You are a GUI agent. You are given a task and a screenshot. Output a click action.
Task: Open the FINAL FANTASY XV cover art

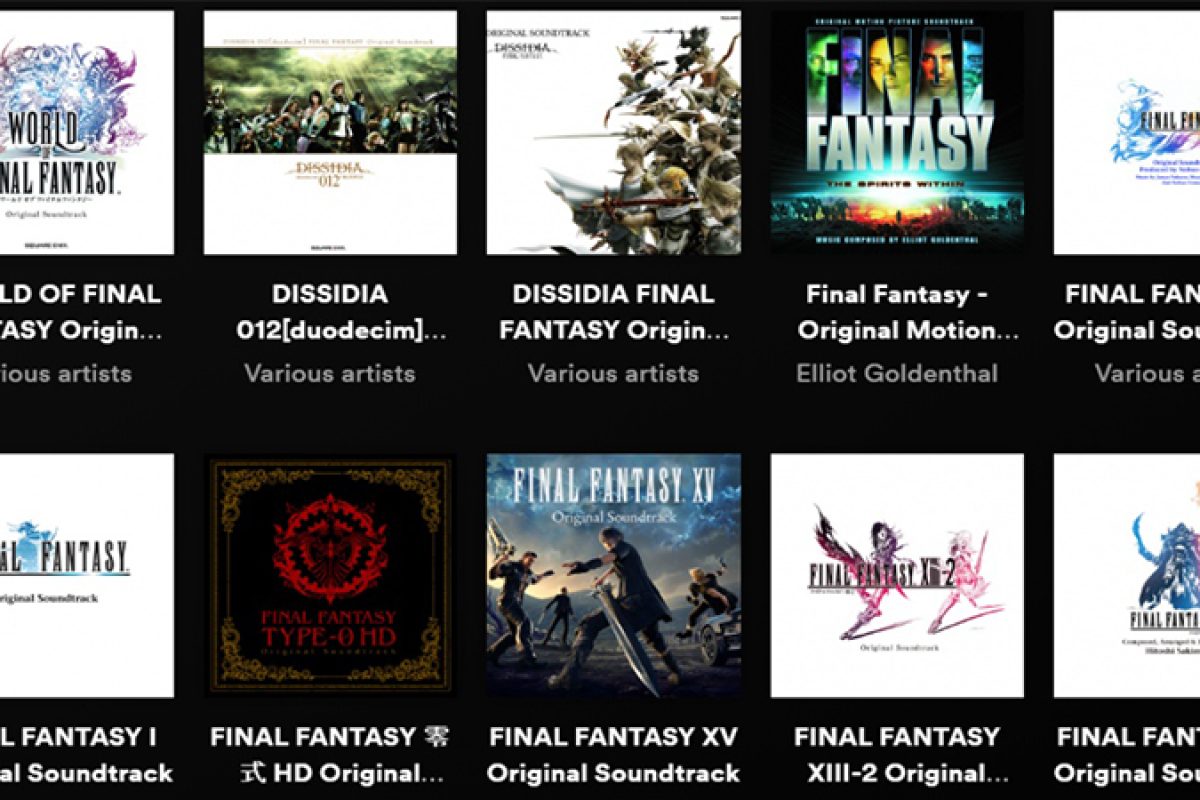coord(613,575)
